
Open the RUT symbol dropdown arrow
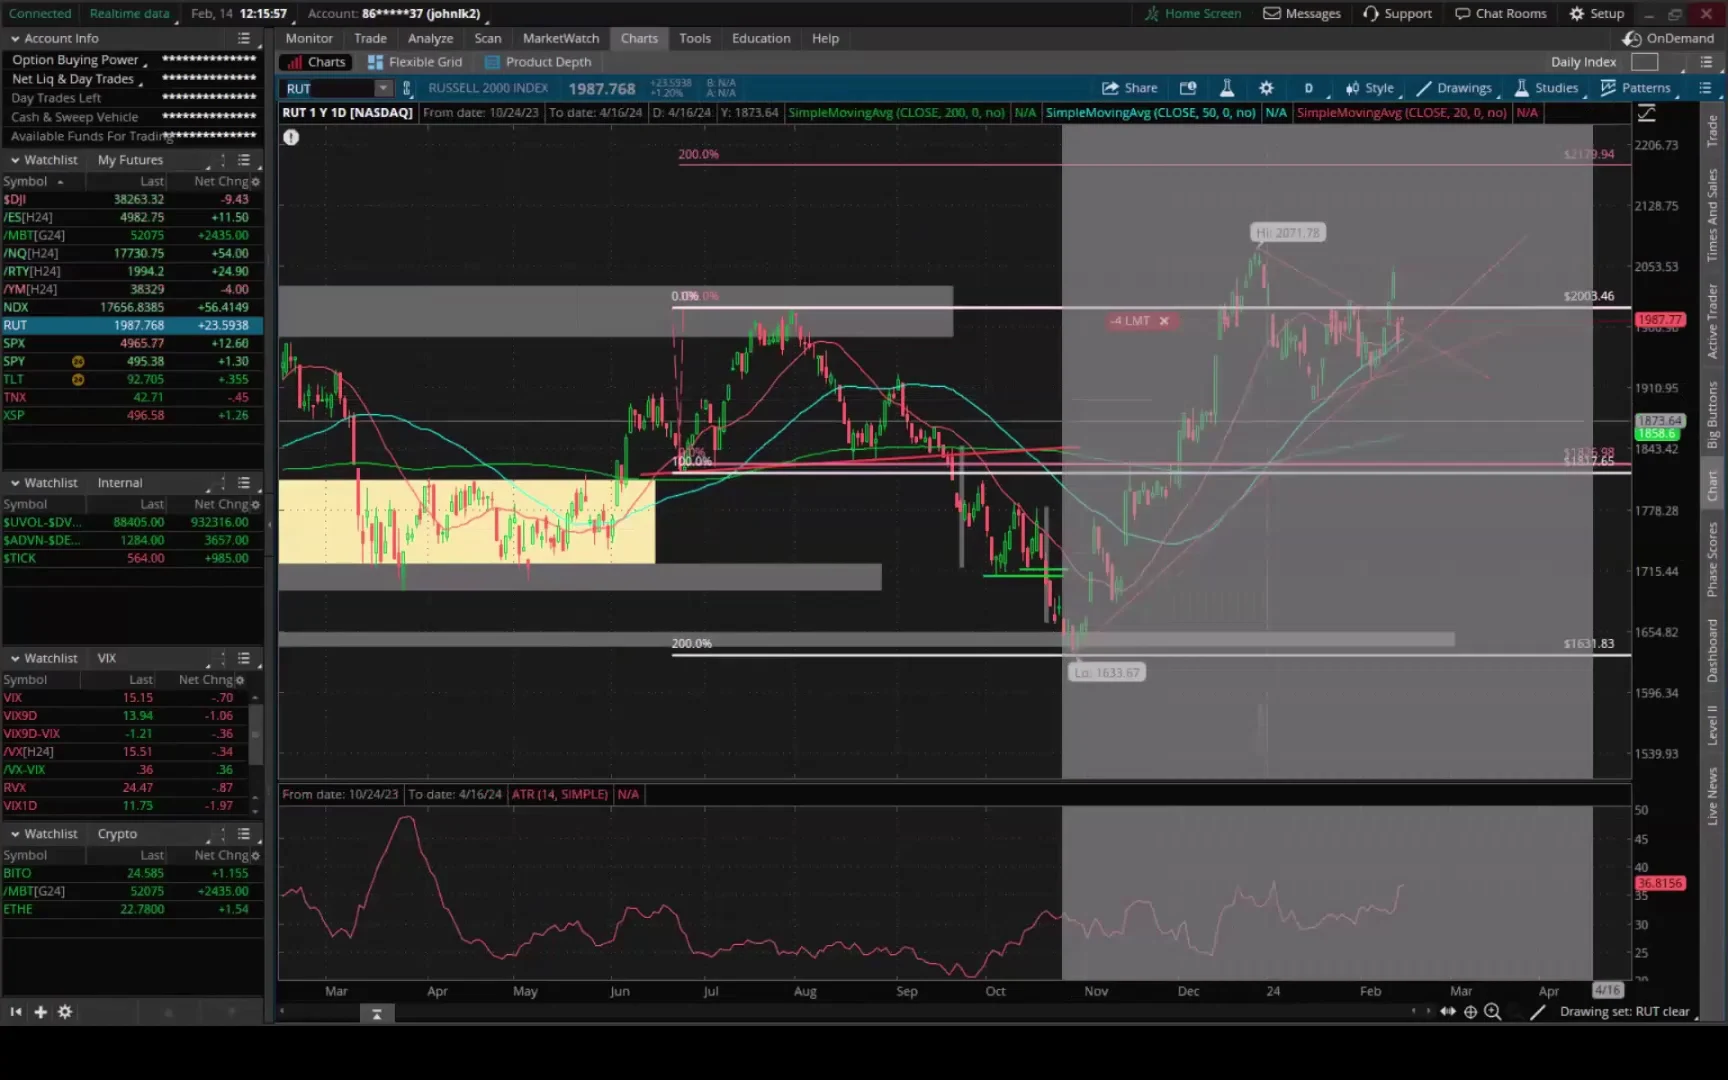pyautogui.click(x=382, y=88)
